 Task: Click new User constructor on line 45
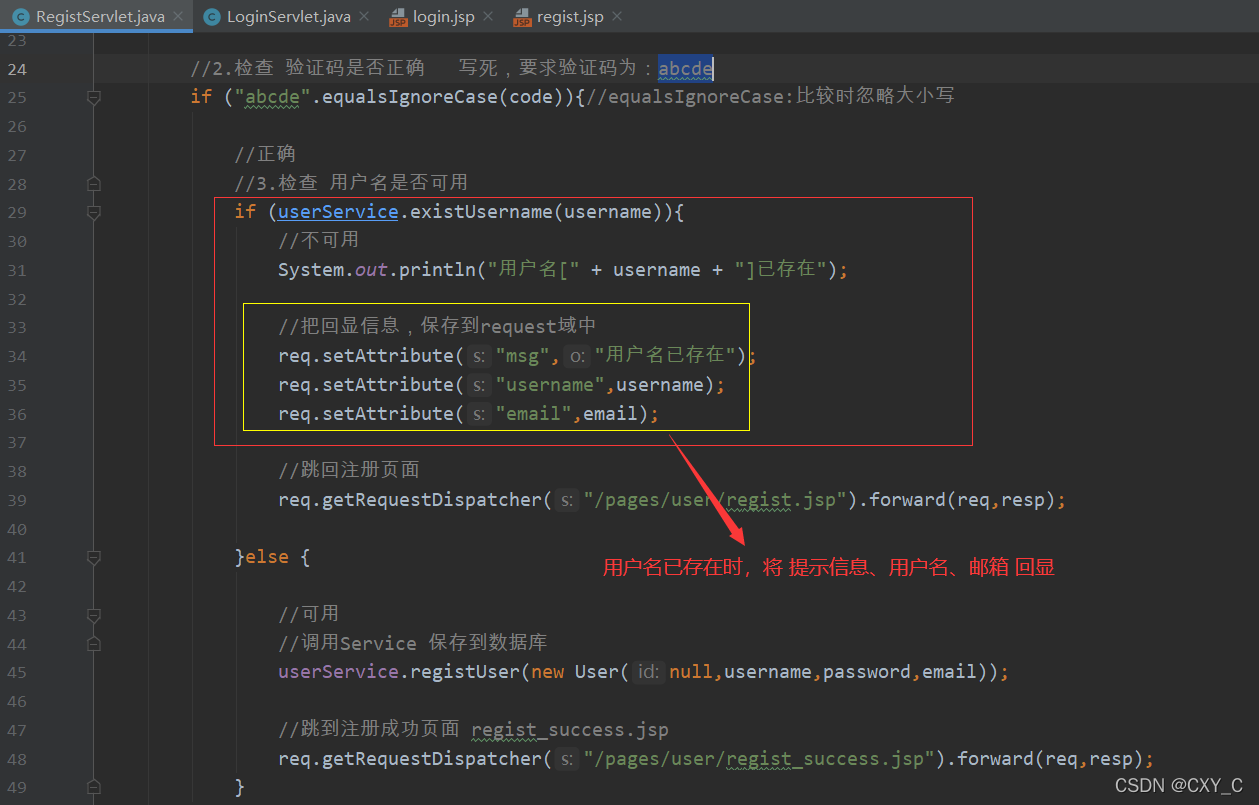pyautogui.click(x=576, y=672)
